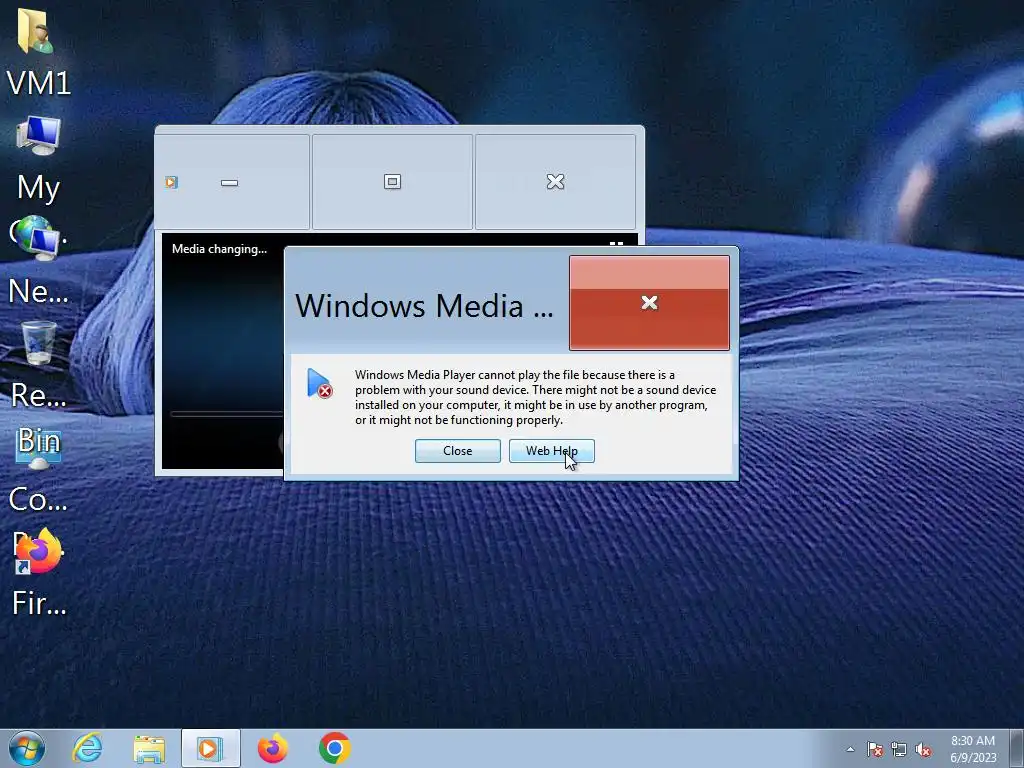The image size is (1024, 768).
Task: Click the muted volume tray icon
Action: click(923, 749)
